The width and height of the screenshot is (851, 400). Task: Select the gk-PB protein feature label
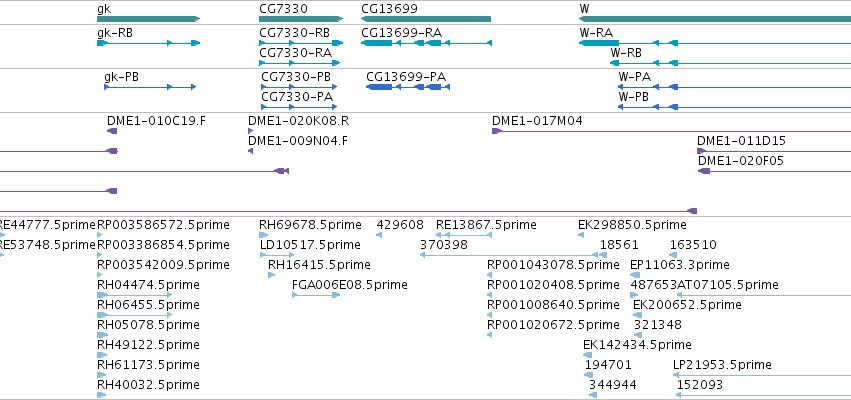pyautogui.click(x=121, y=77)
